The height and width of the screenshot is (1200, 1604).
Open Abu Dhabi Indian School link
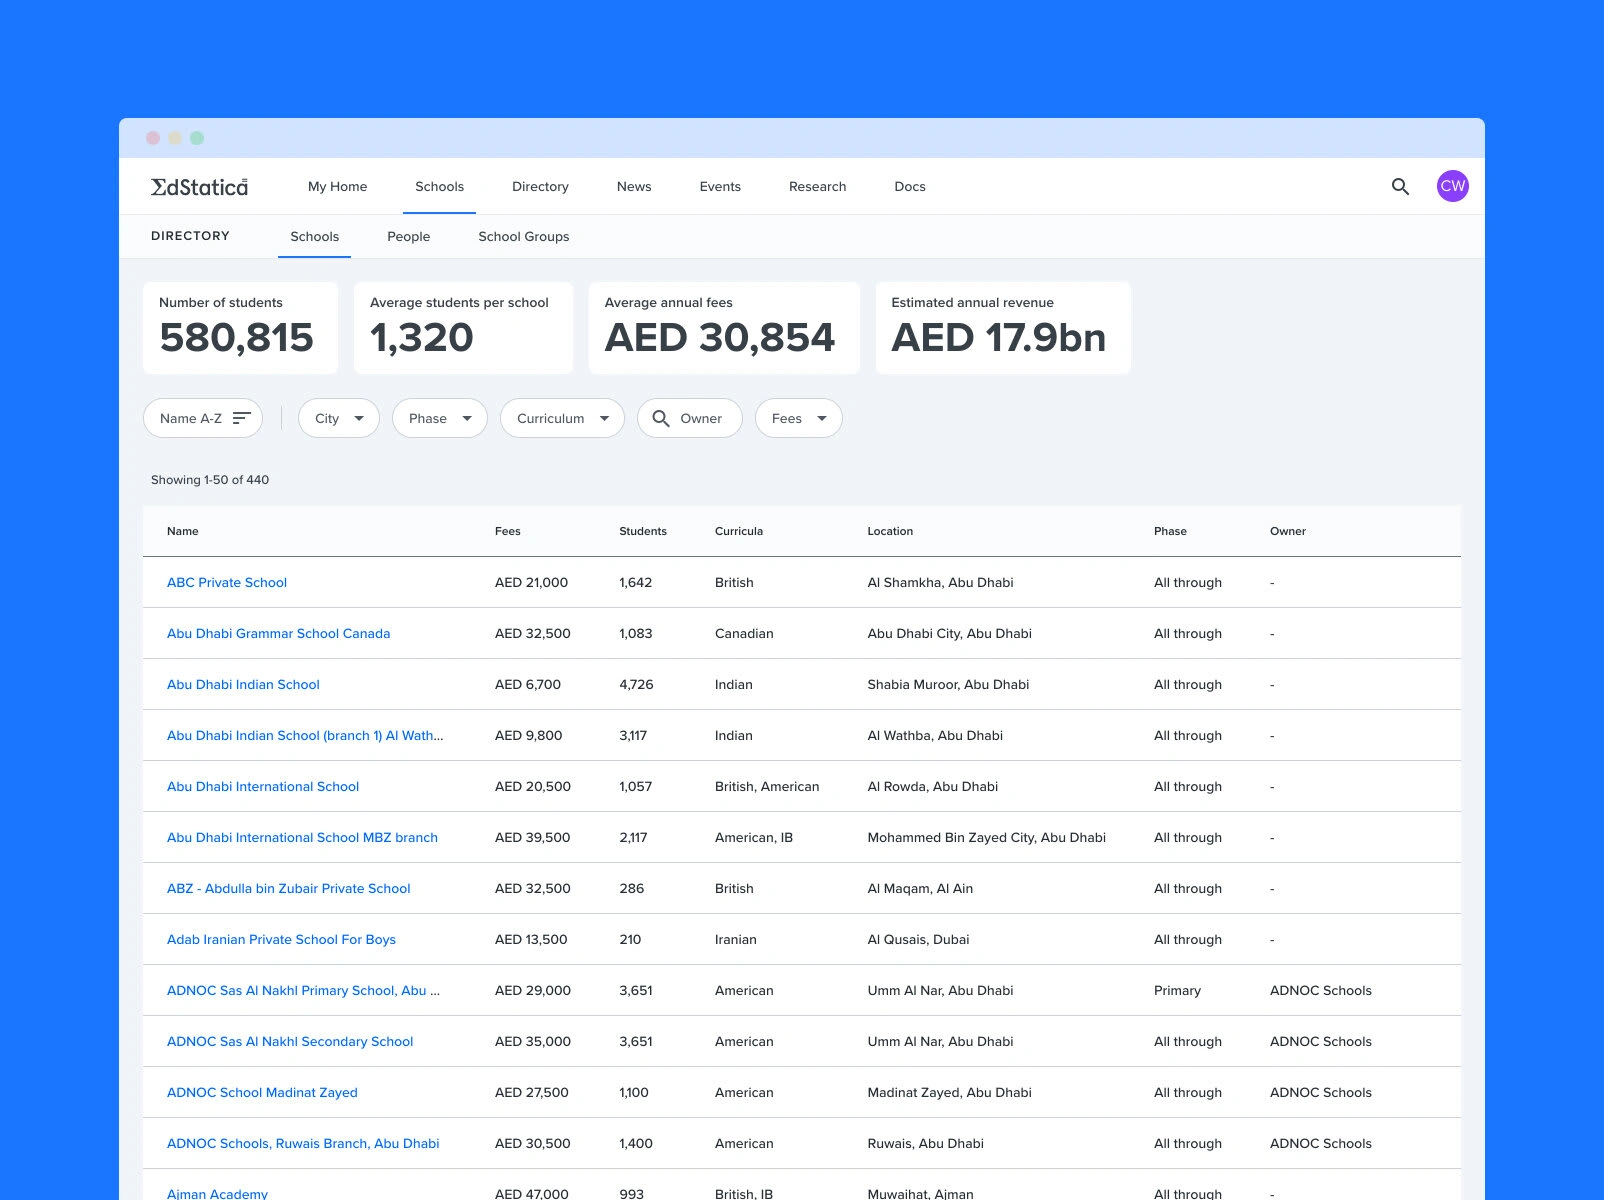[x=243, y=684]
